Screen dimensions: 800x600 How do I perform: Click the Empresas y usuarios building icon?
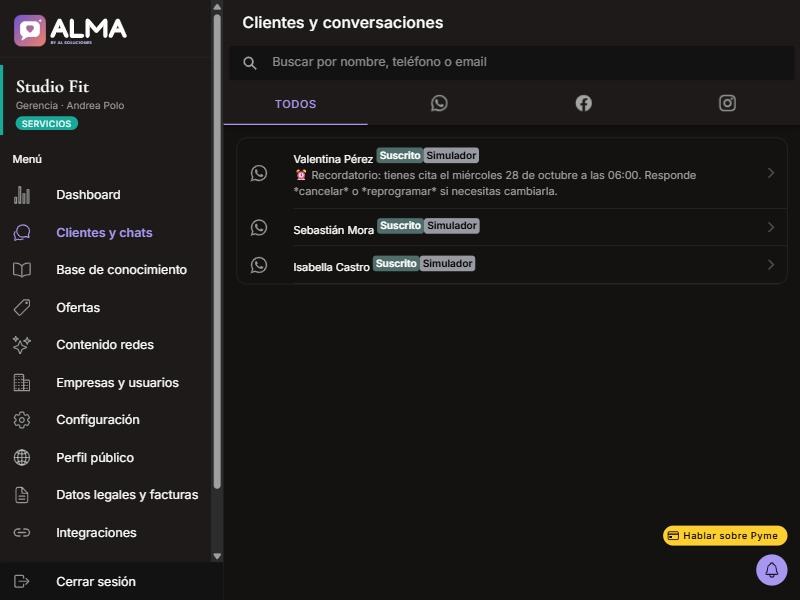22,383
